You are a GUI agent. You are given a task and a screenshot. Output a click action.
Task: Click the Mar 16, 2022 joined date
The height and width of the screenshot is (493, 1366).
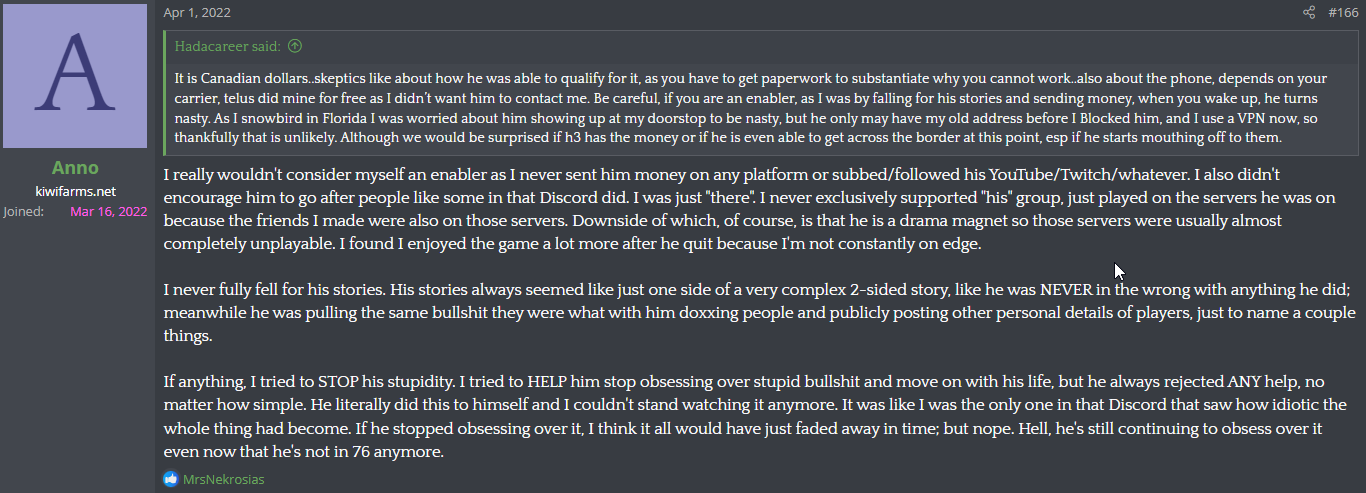pyautogui.click(x=108, y=211)
